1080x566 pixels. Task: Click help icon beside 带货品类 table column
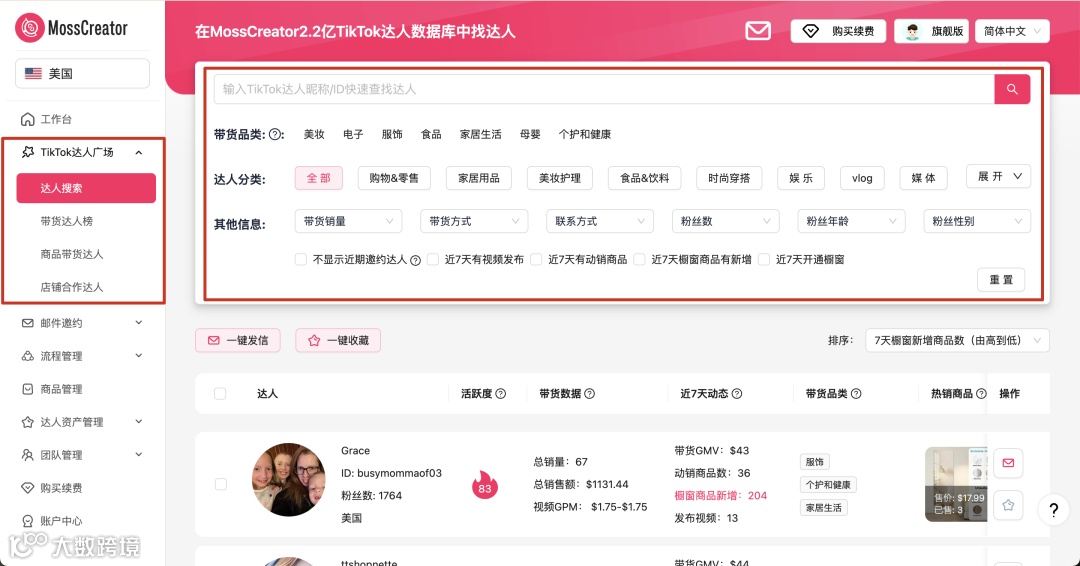point(856,394)
